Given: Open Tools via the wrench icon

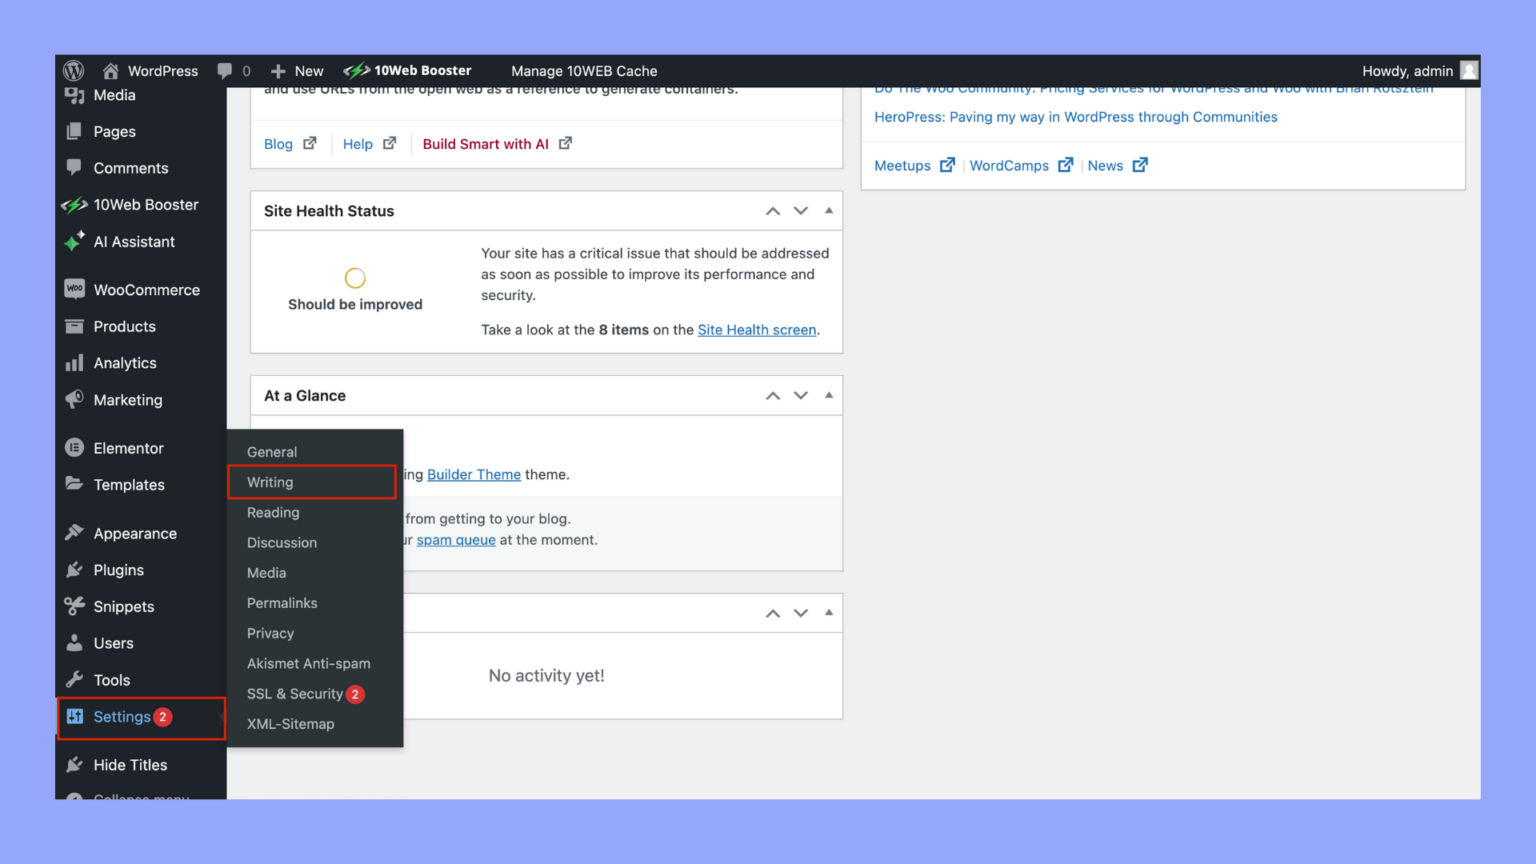Looking at the screenshot, I should 75,680.
